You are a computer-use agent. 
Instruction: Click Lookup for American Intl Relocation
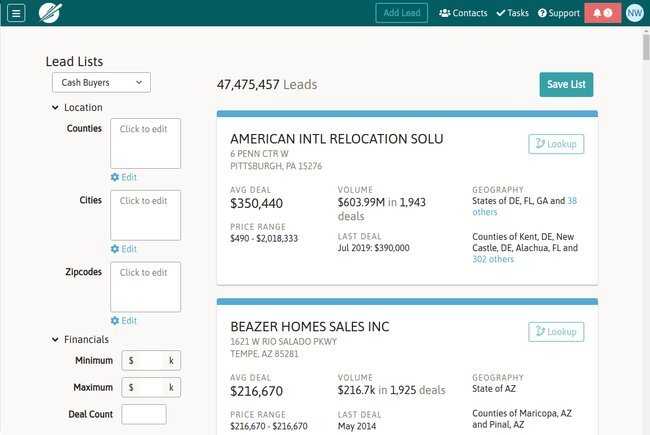point(556,144)
